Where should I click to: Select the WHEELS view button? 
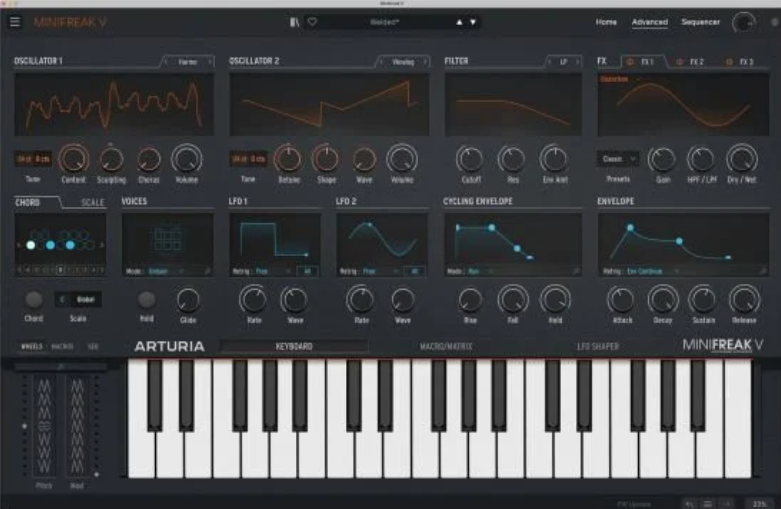[31, 346]
